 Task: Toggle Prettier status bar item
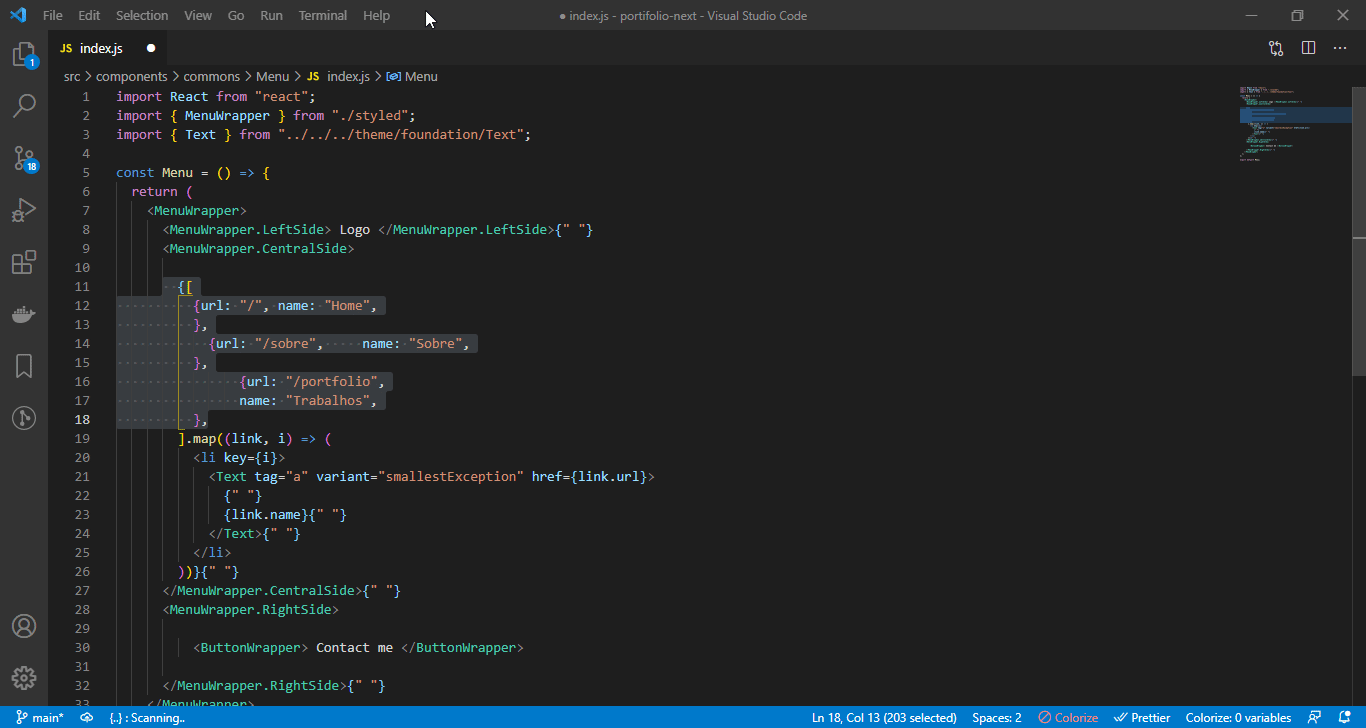1142,717
